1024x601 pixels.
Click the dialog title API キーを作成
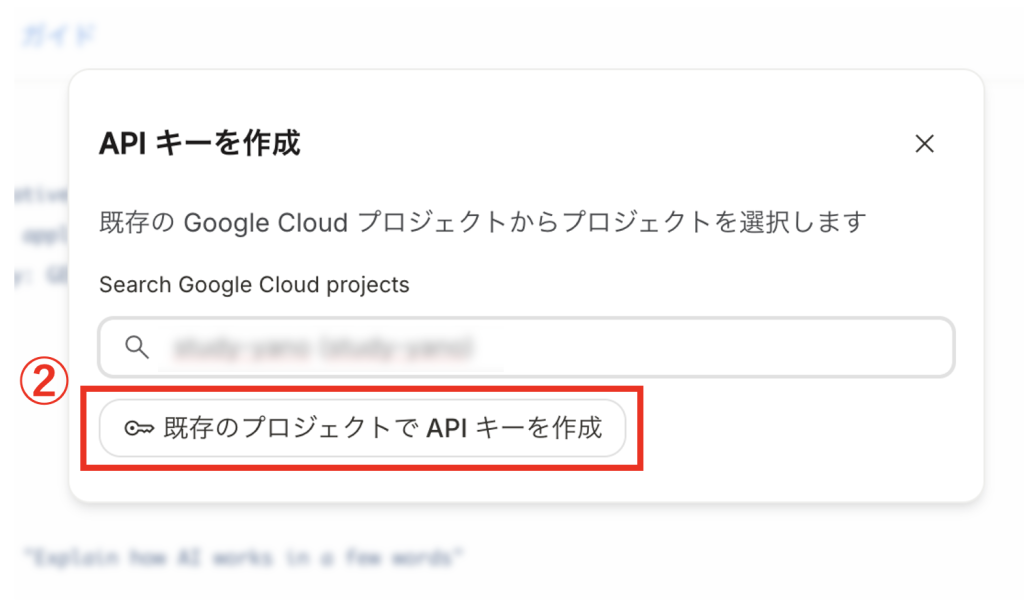pos(199,143)
